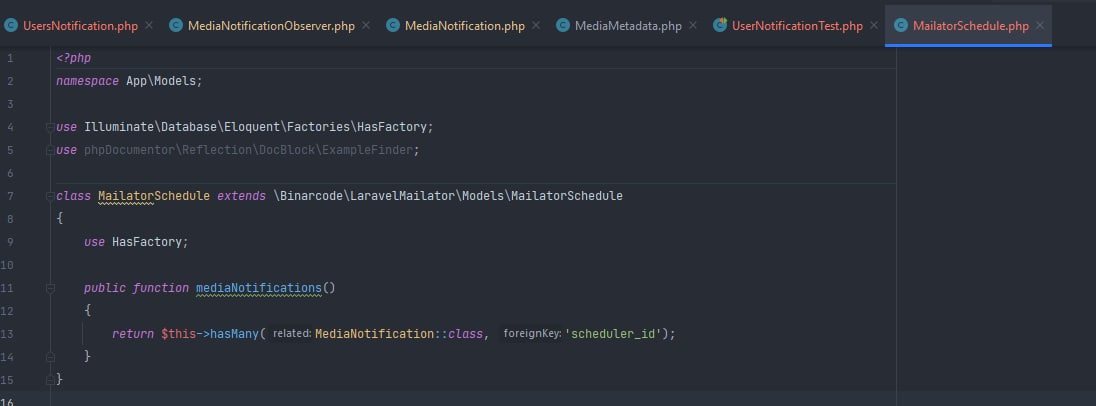Click the related: parameter hint

tap(292, 334)
